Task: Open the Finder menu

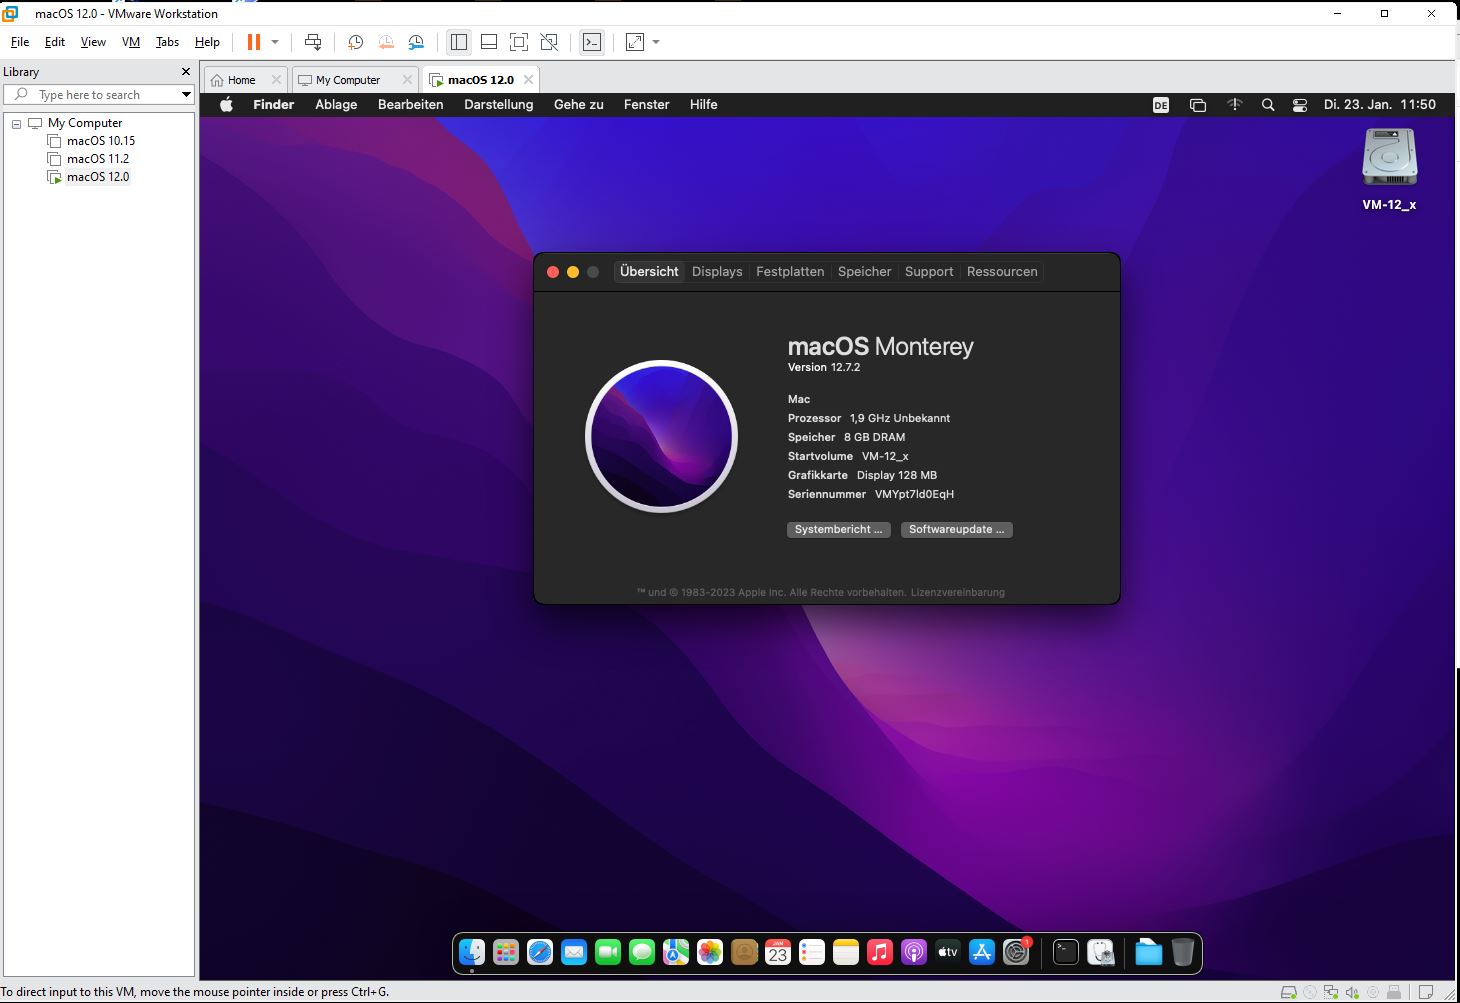Action: (273, 105)
